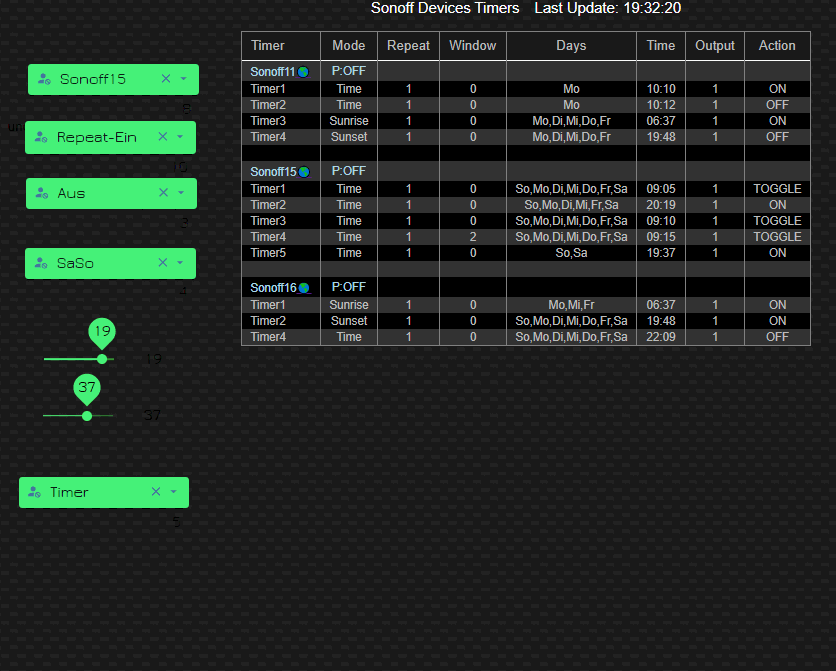Image resolution: width=836 pixels, height=671 pixels.
Task: Click the 19:37 time cell
Action: [x=661, y=253]
